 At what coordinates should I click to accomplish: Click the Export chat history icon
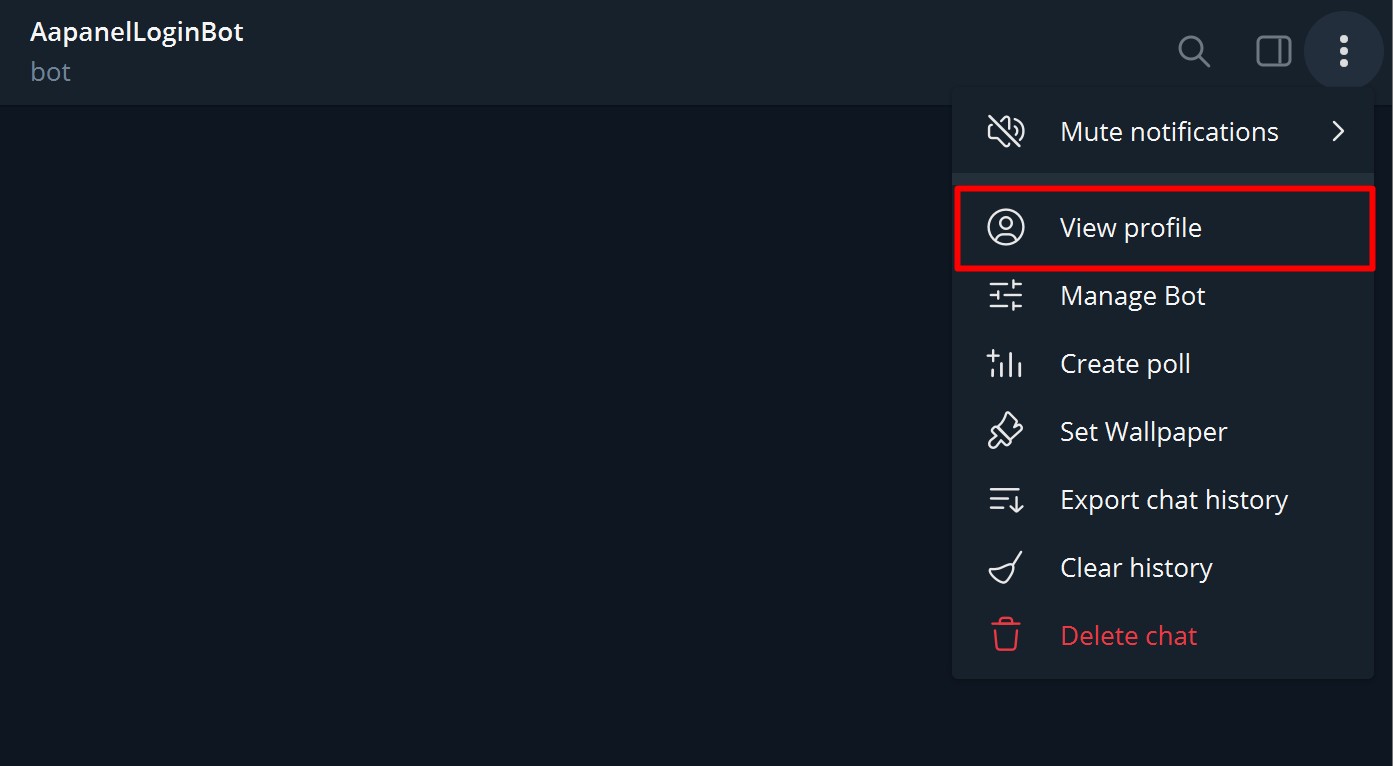click(1005, 500)
